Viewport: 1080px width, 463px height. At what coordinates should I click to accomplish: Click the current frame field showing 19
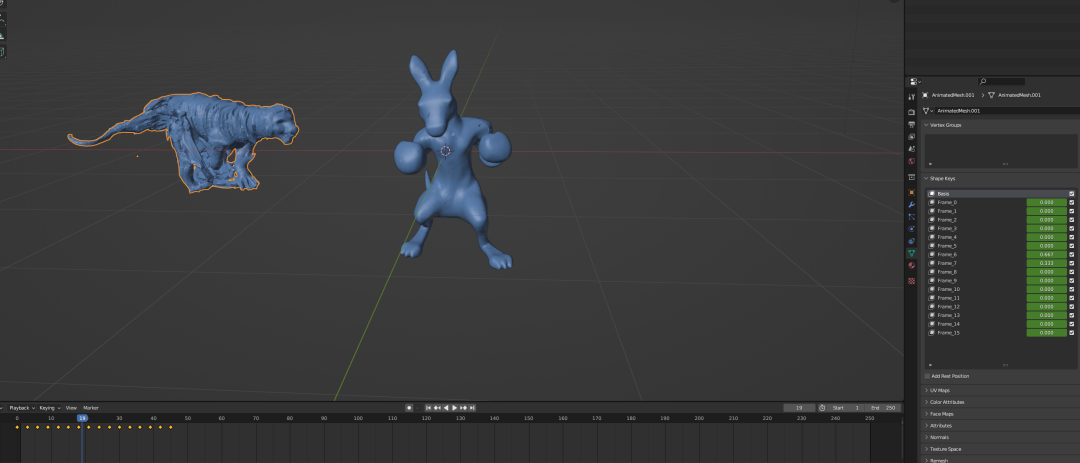pyautogui.click(x=800, y=408)
